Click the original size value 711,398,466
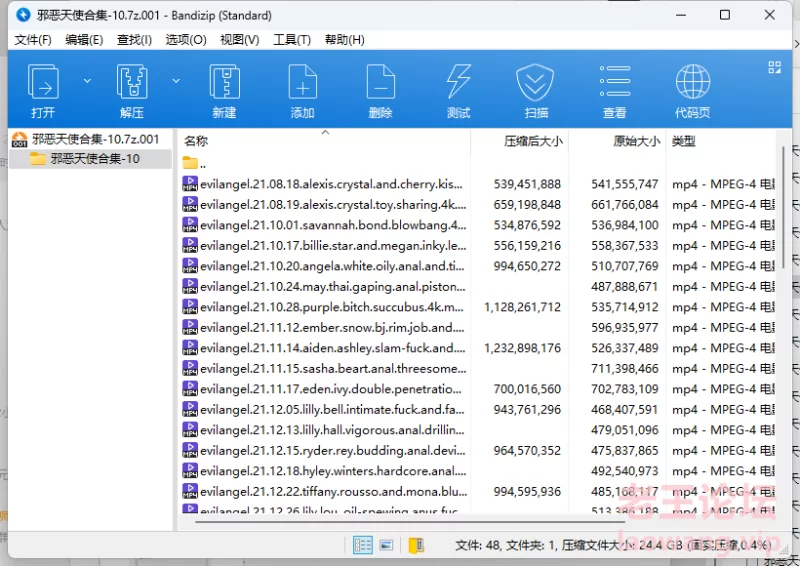800x566 pixels. 625,368
